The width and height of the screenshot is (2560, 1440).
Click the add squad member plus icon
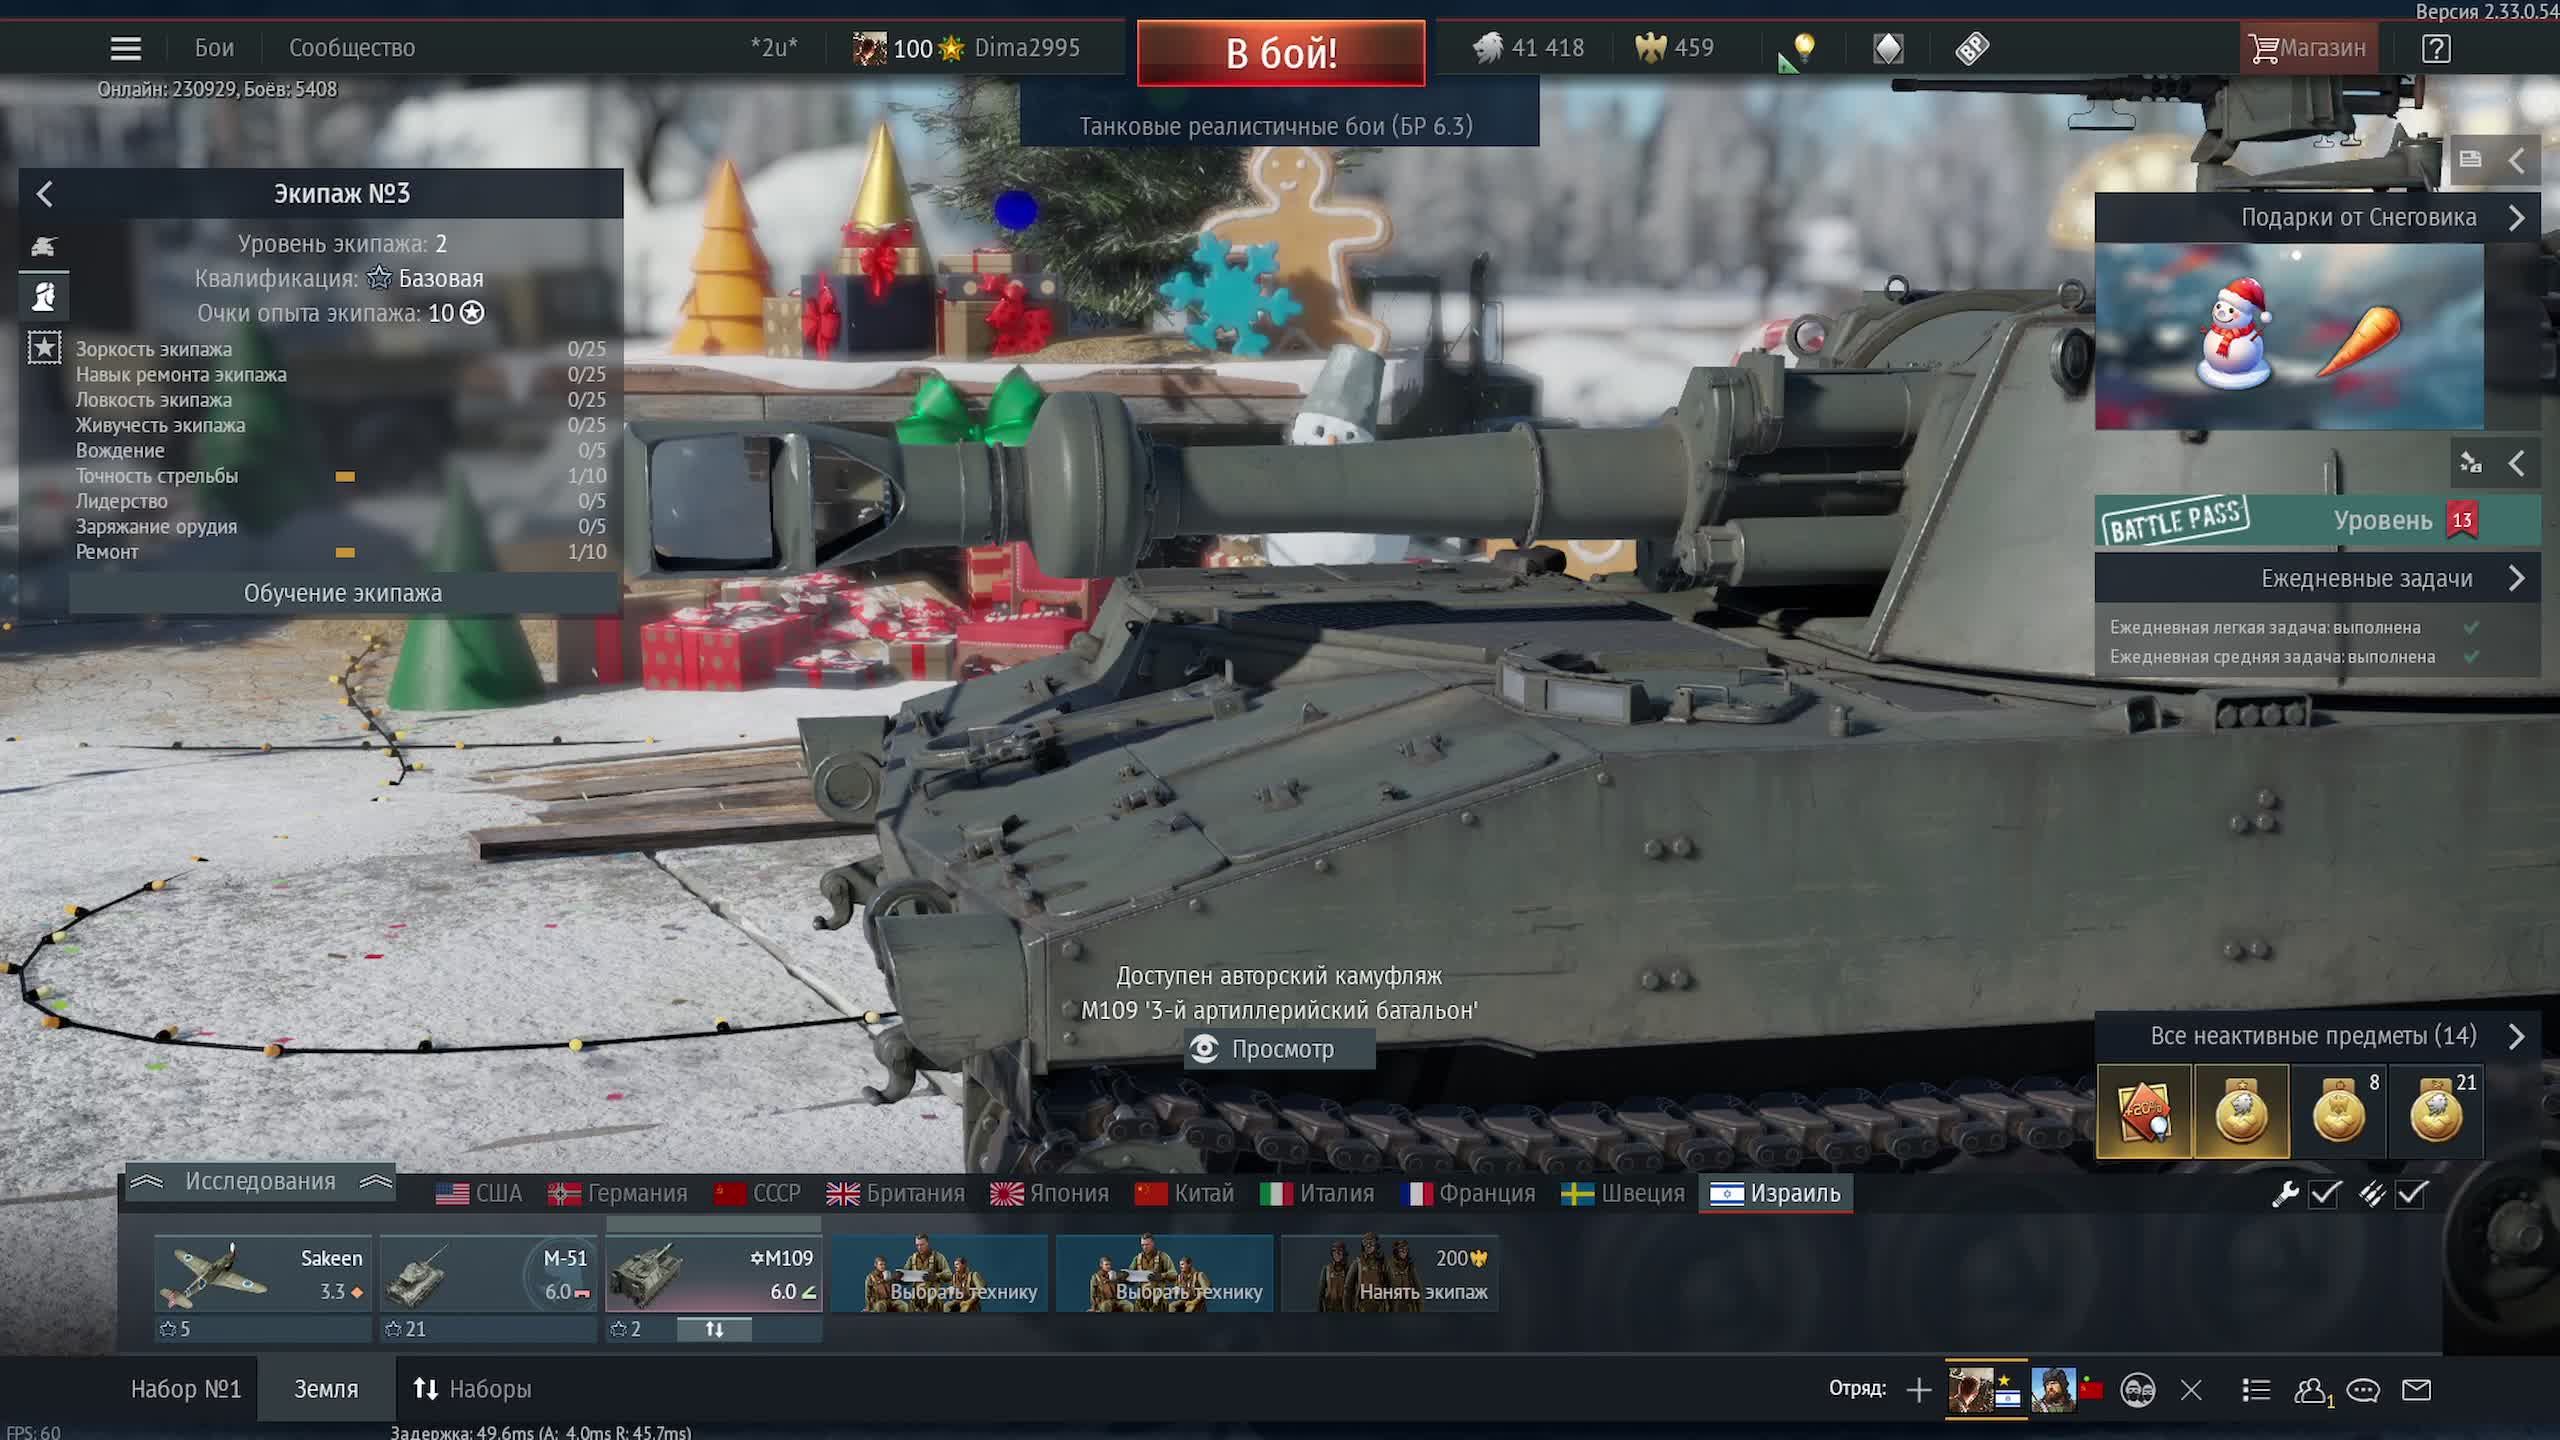pos(1918,1390)
